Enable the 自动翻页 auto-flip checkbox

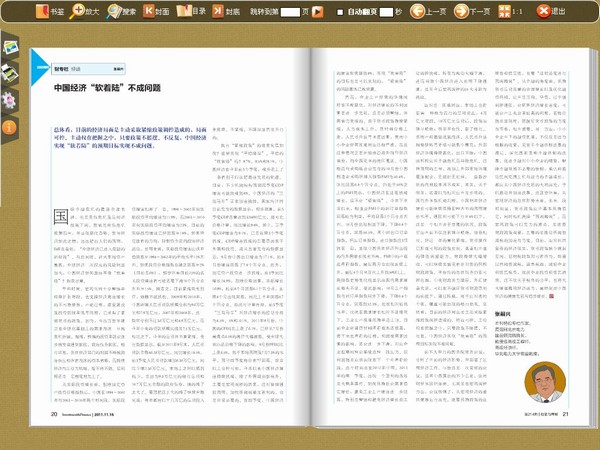(340, 12)
